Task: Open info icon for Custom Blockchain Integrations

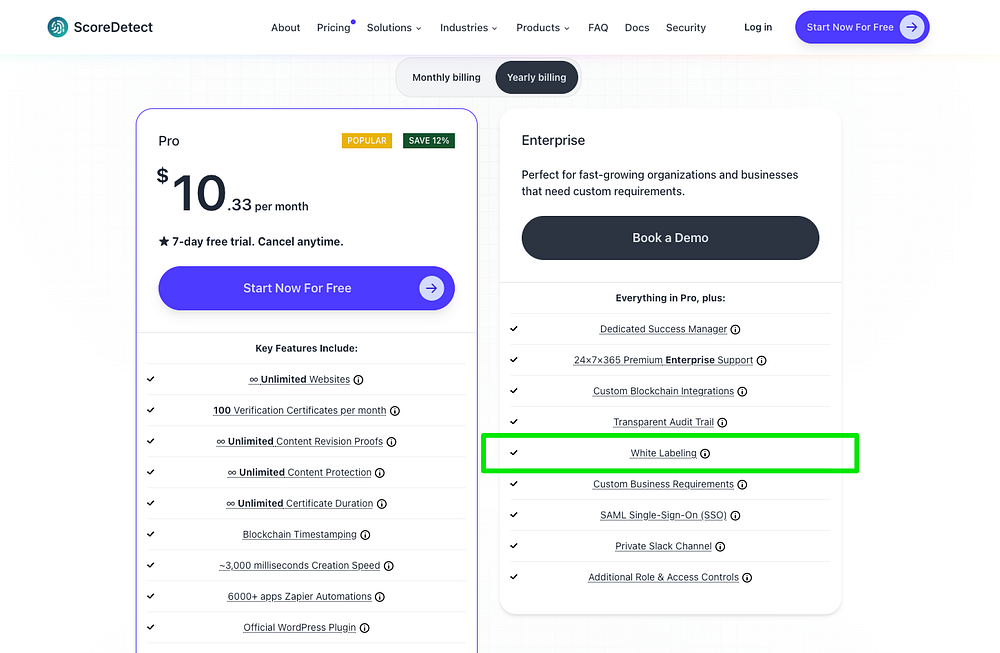Action: 742,392
